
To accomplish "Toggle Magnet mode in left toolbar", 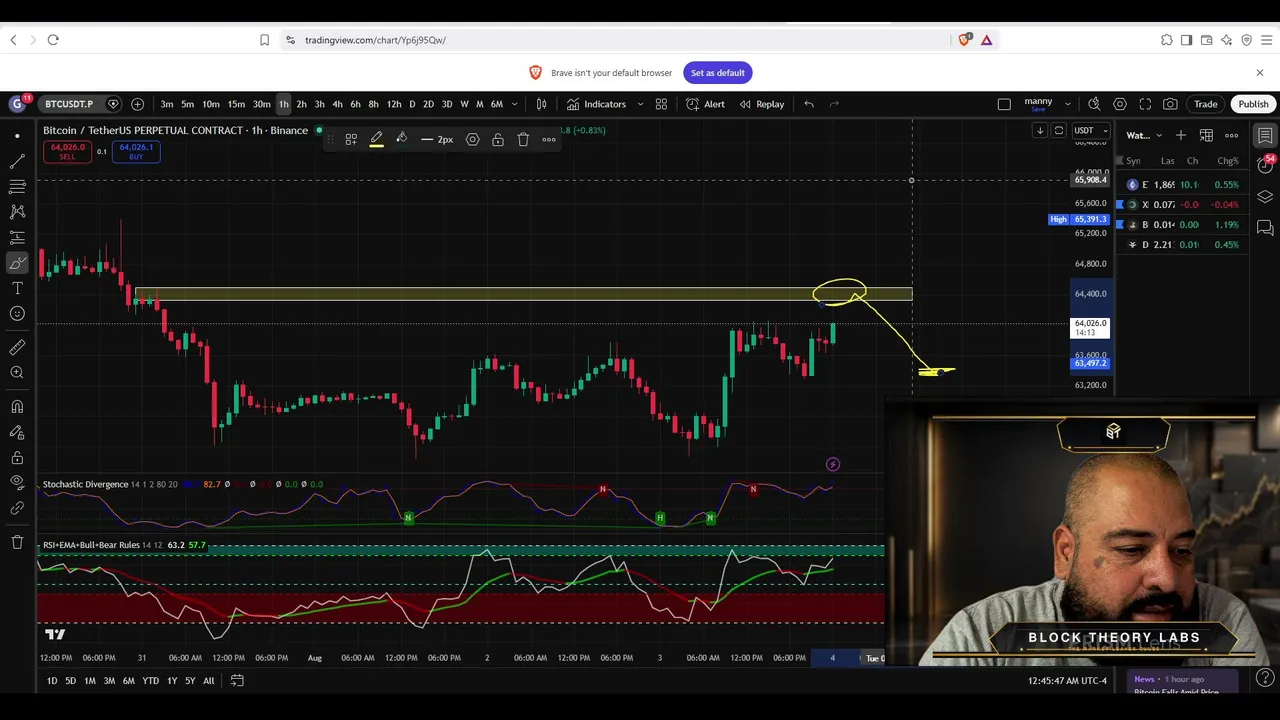I will point(17,407).
